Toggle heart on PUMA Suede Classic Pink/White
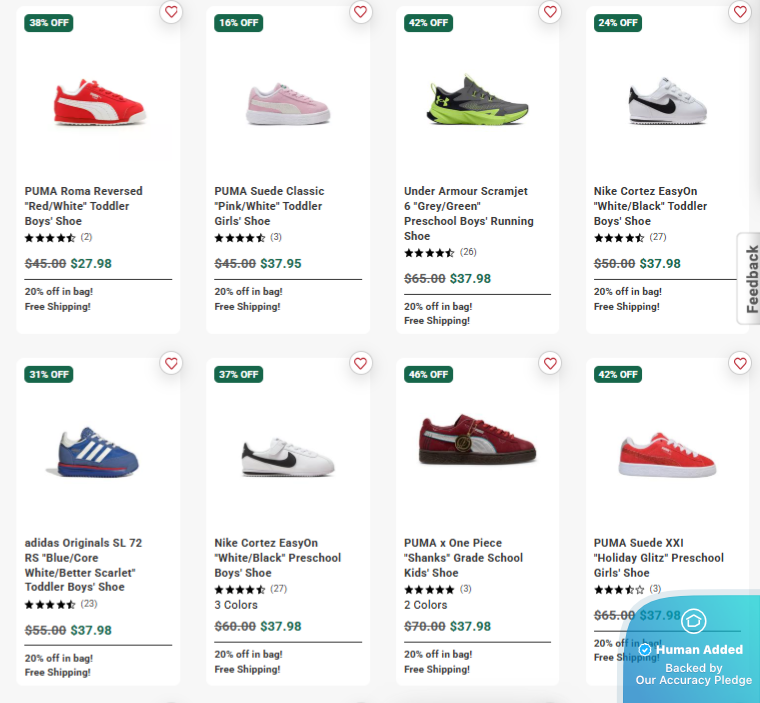Image resolution: width=760 pixels, height=703 pixels. [x=361, y=12]
